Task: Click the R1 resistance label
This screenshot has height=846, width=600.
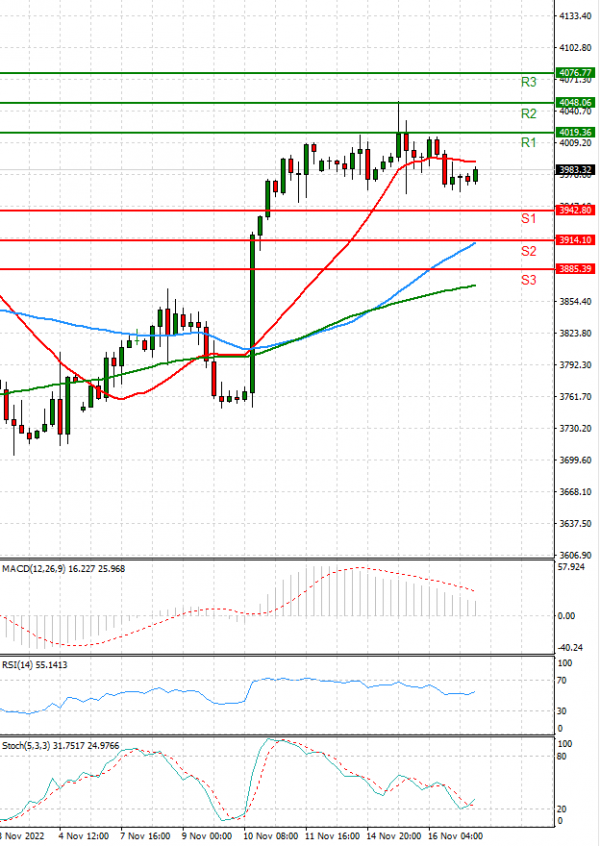Action: [529, 143]
